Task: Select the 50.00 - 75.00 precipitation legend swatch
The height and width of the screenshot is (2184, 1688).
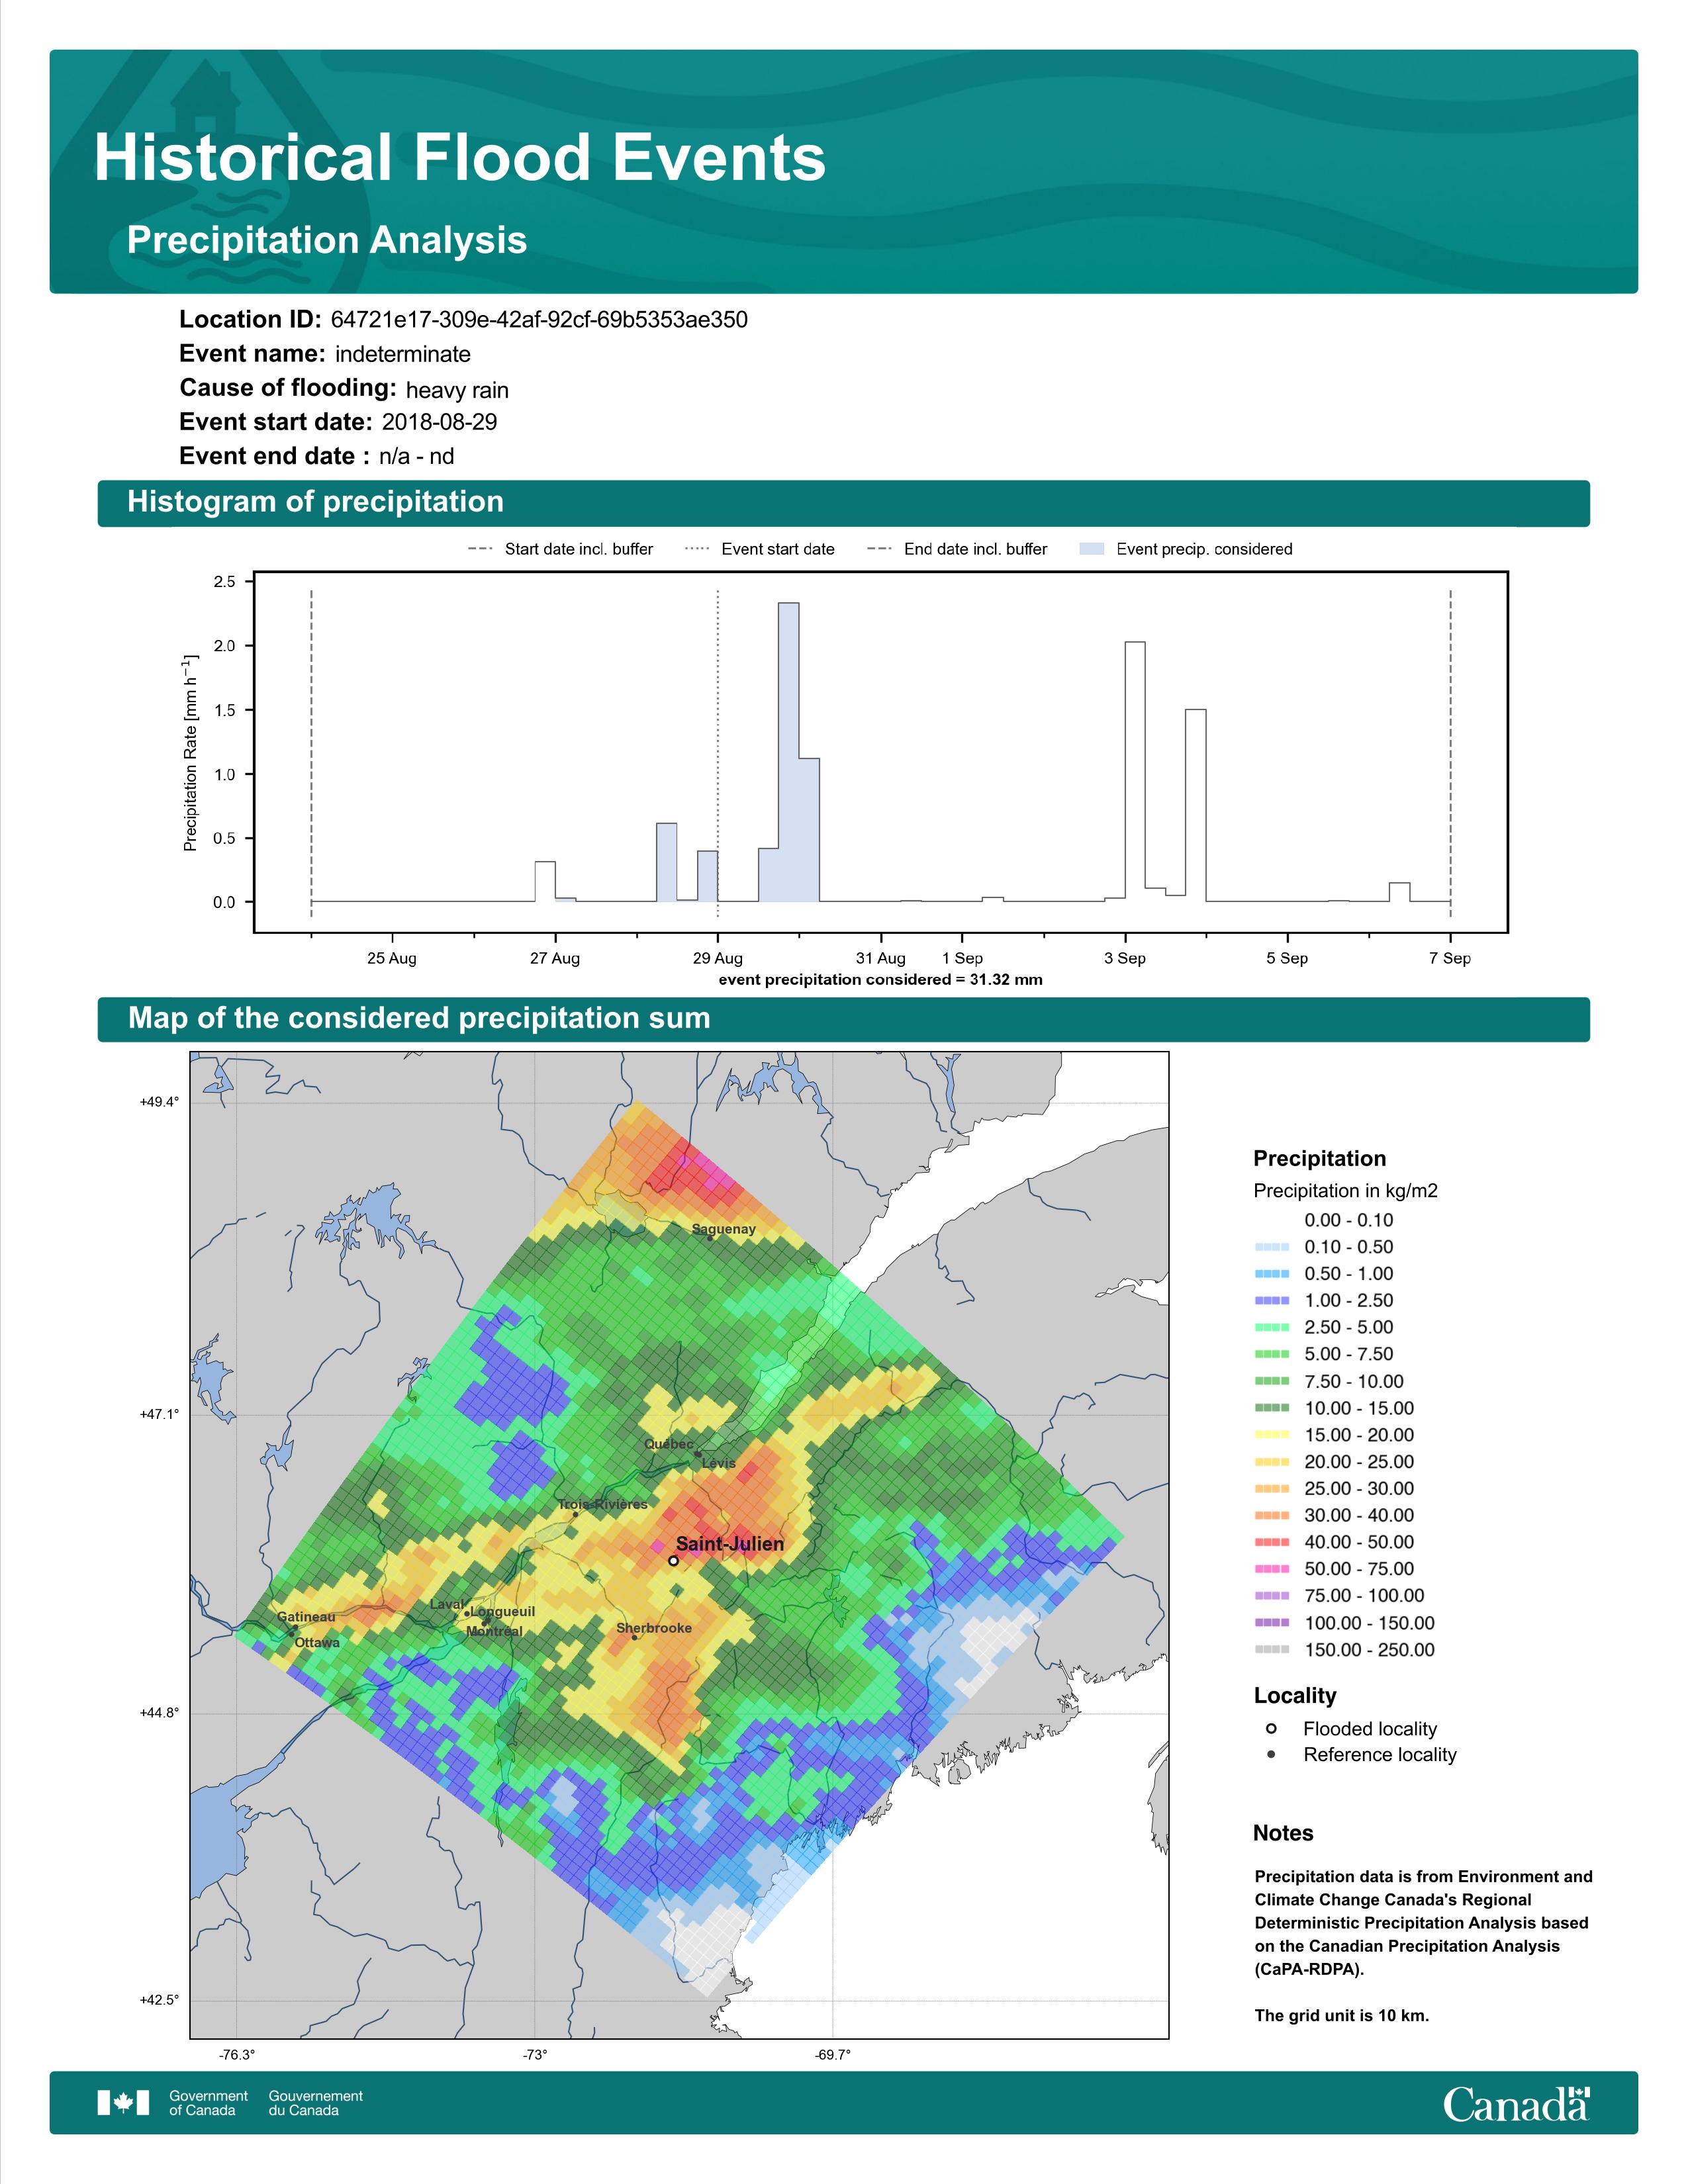Action: [1272, 1569]
